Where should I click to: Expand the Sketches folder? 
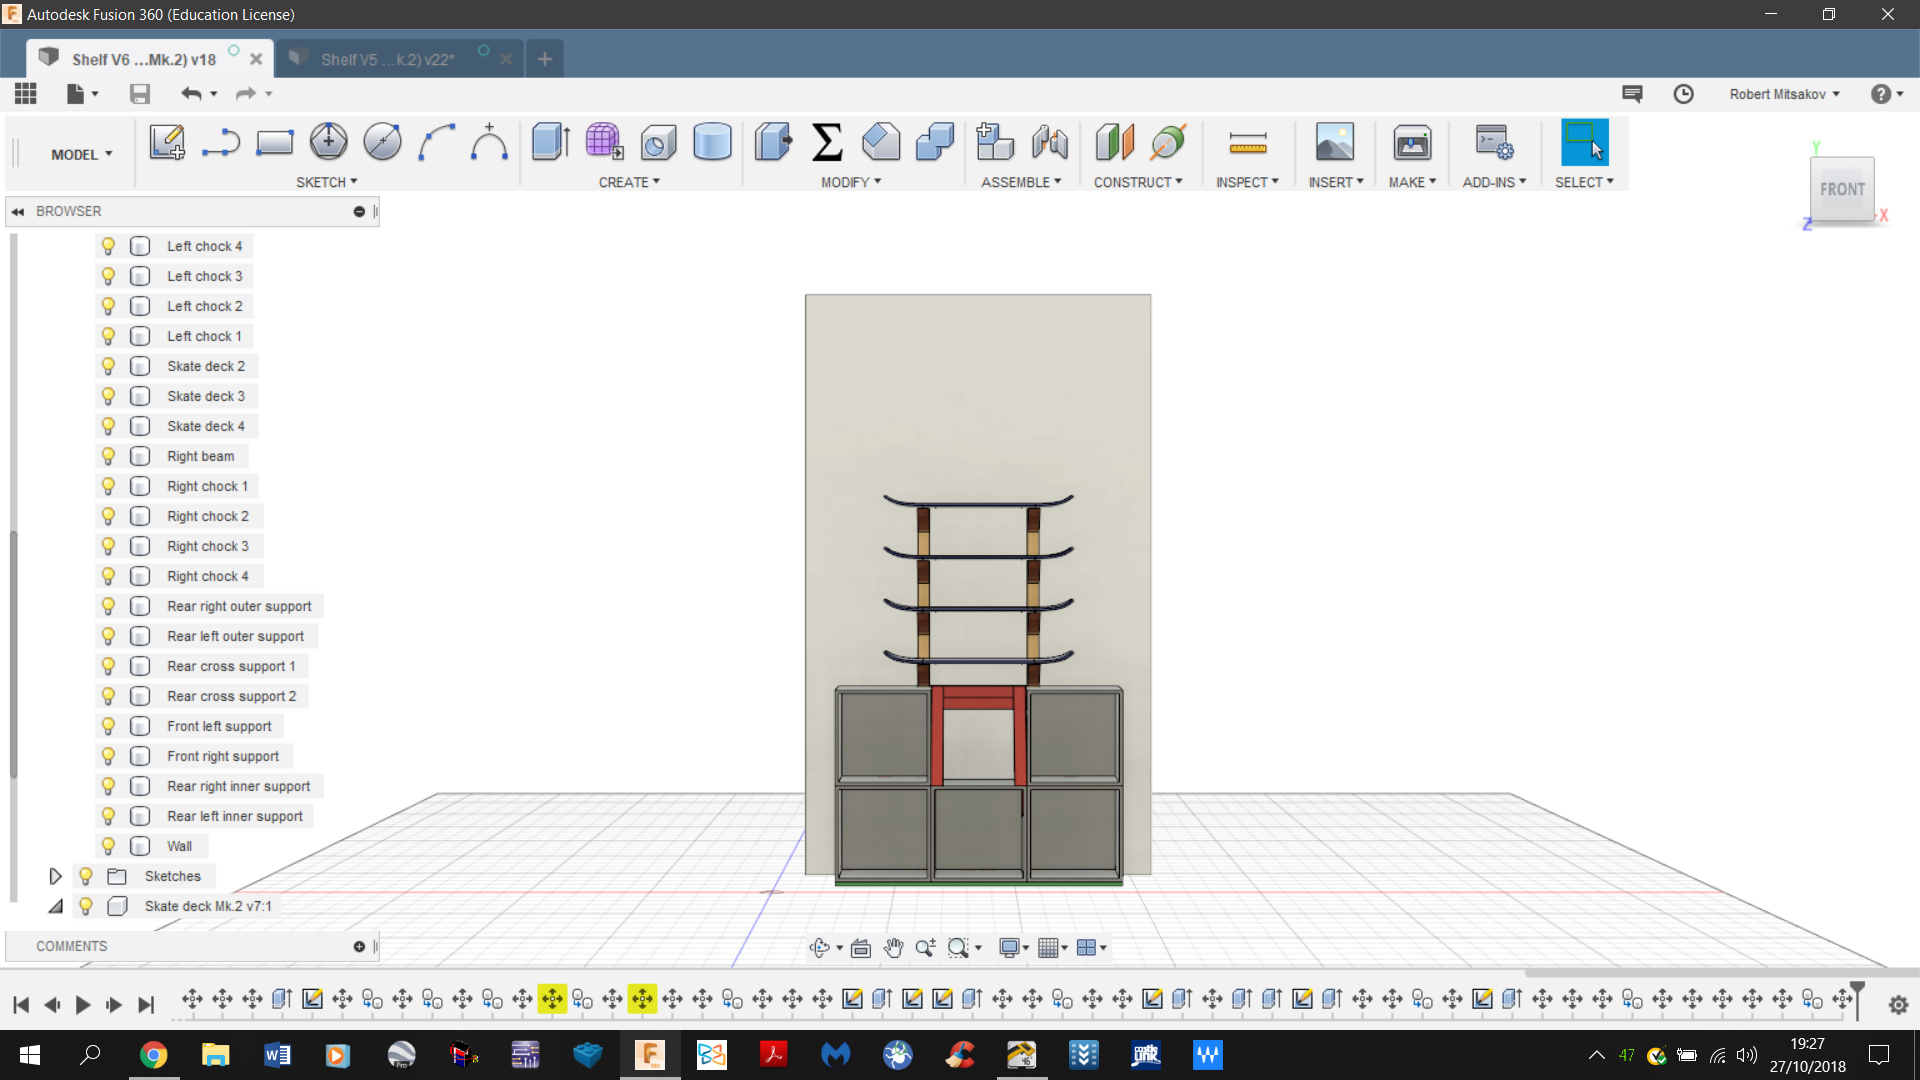point(55,876)
